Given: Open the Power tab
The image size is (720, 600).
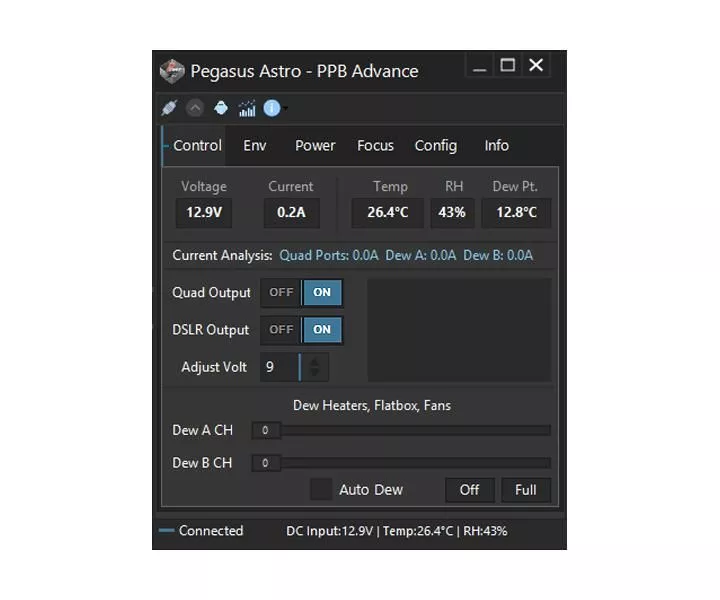Looking at the screenshot, I should click(315, 146).
